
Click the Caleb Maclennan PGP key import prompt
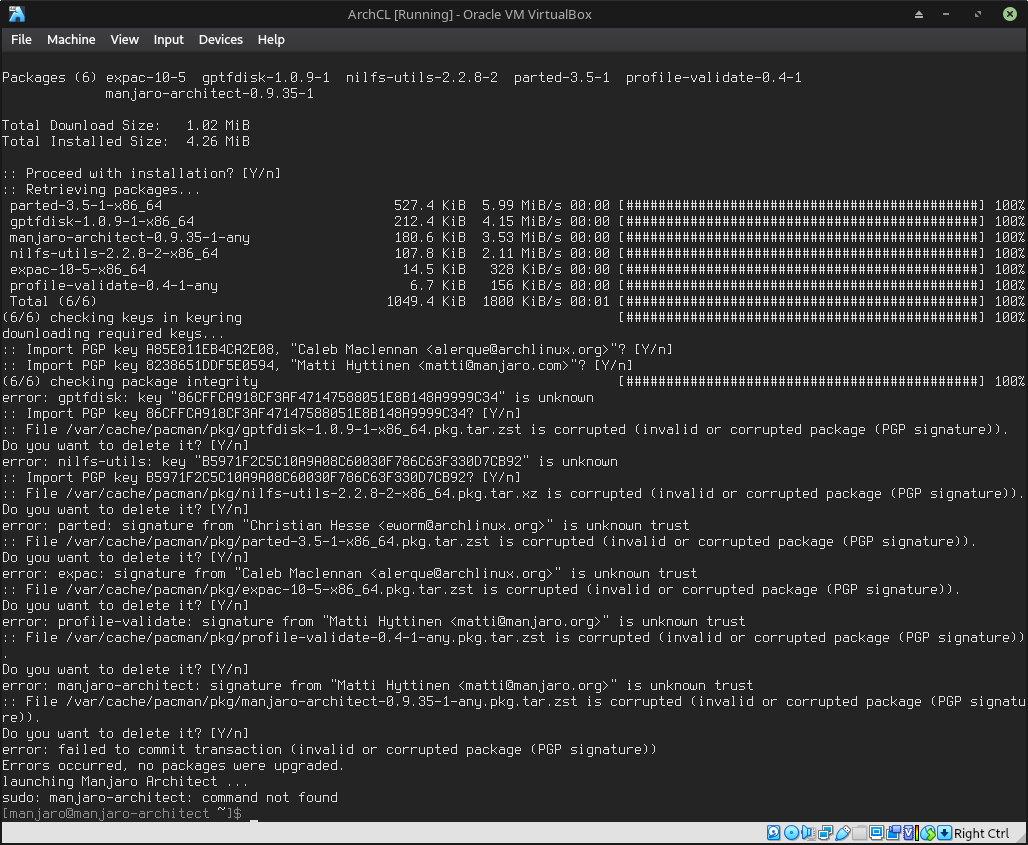(337, 349)
